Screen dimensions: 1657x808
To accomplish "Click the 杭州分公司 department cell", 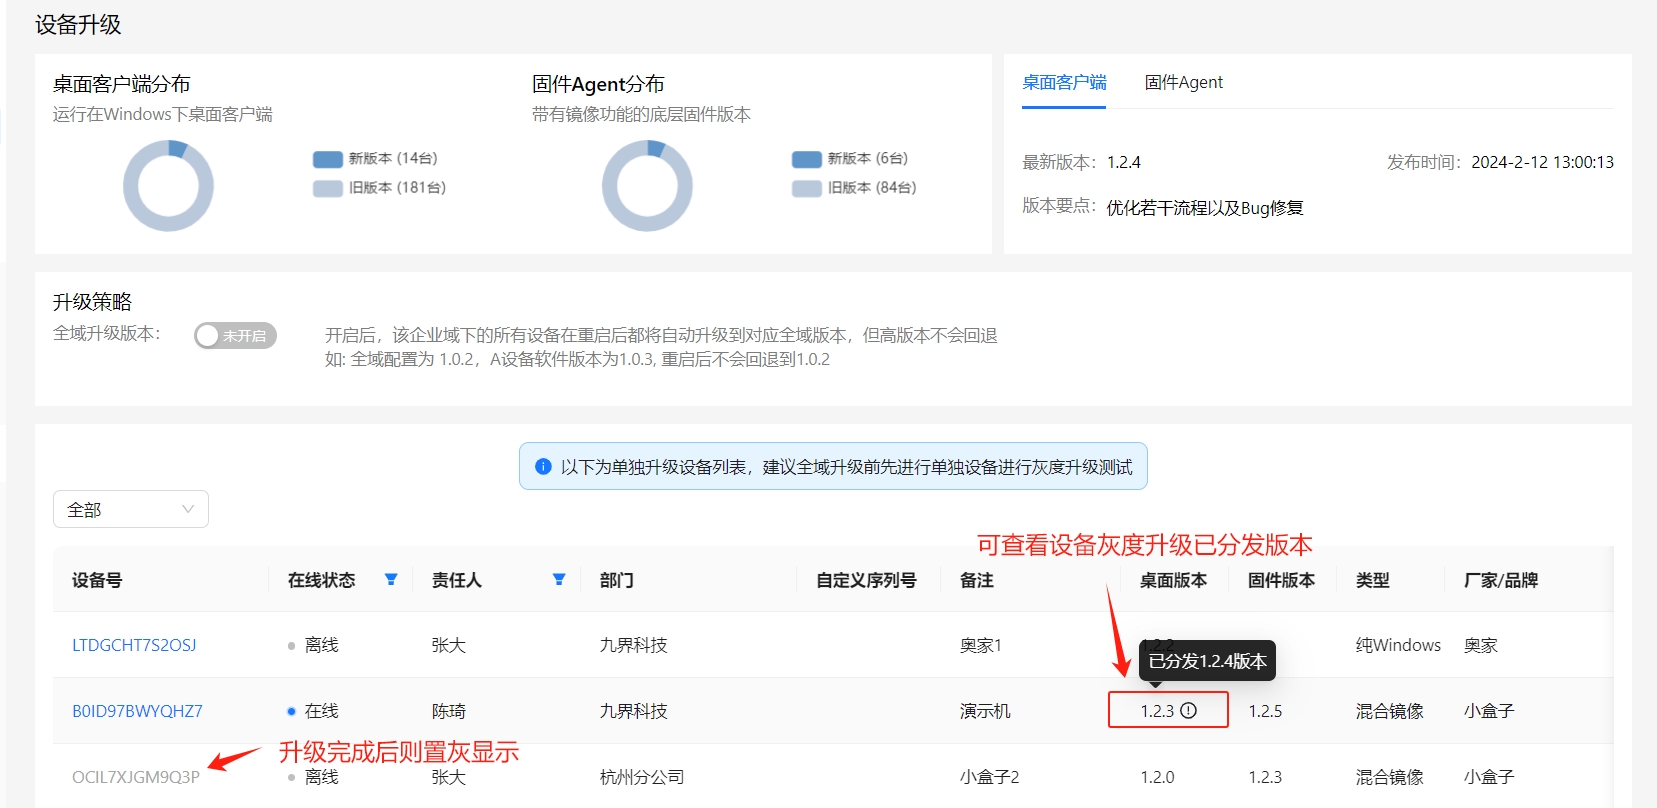I will tap(642, 777).
